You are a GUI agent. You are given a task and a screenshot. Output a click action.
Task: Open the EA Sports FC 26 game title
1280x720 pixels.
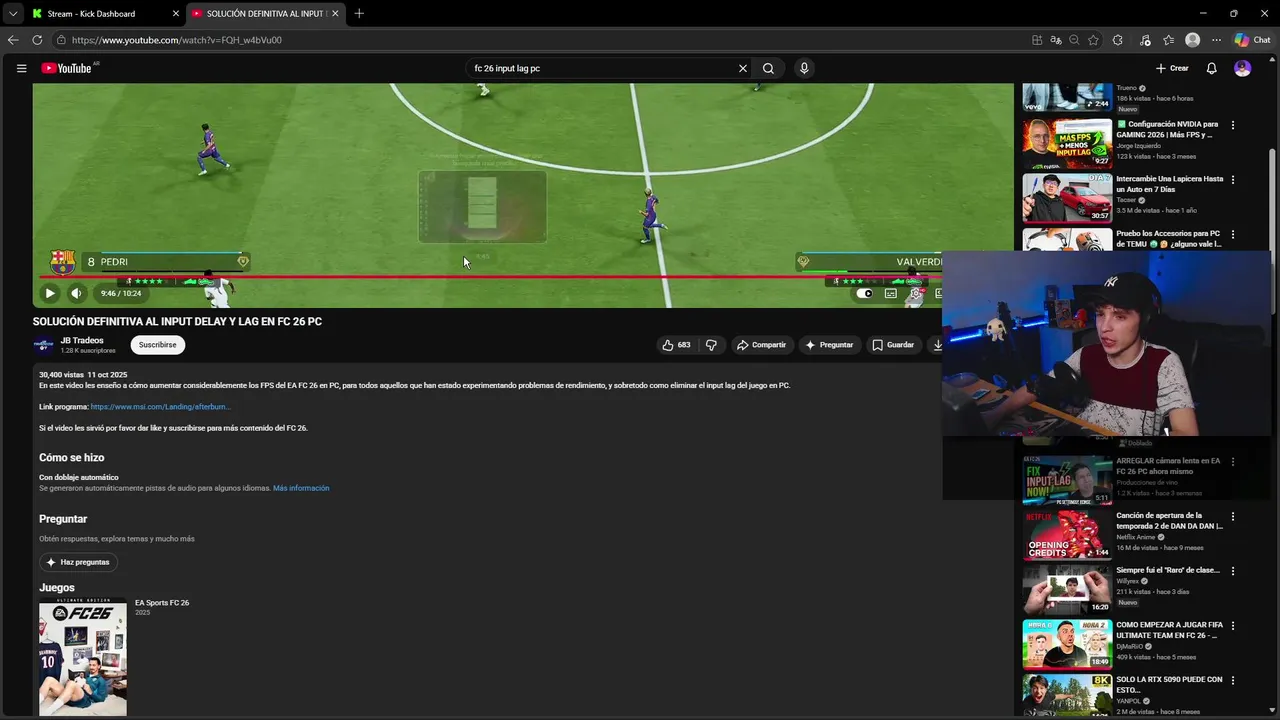(162, 603)
